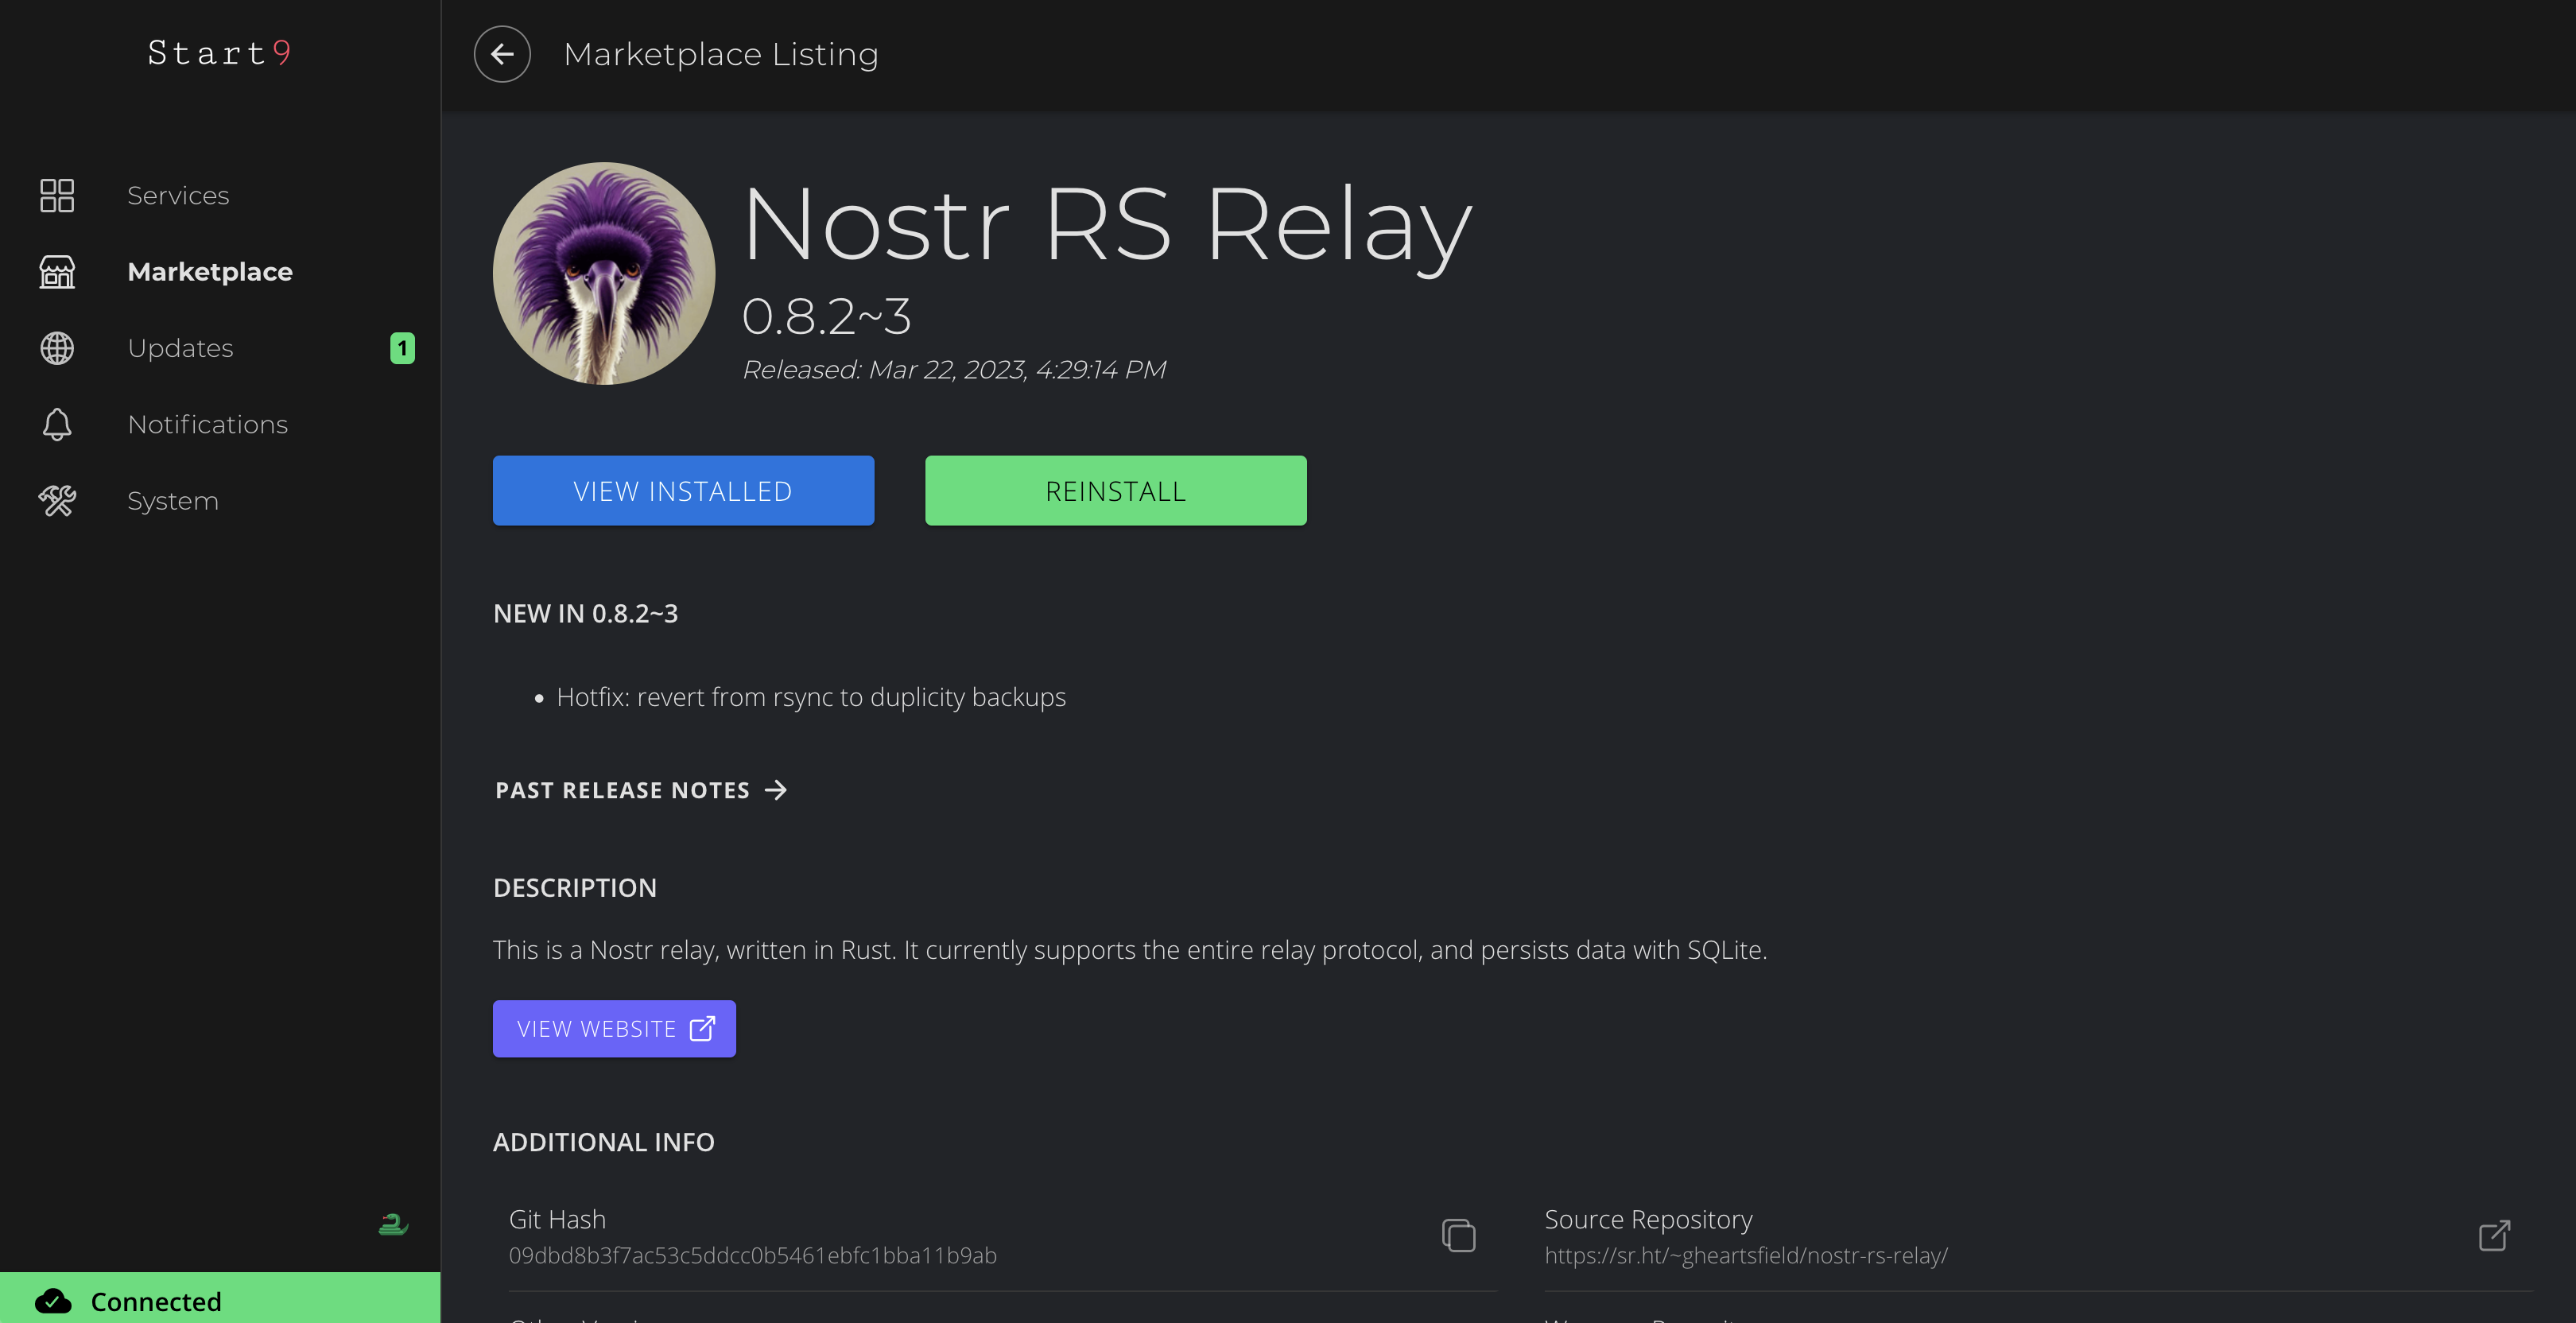
Task: Open the nostr-rs-relay repository URL
Action: click(1746, 1255)
